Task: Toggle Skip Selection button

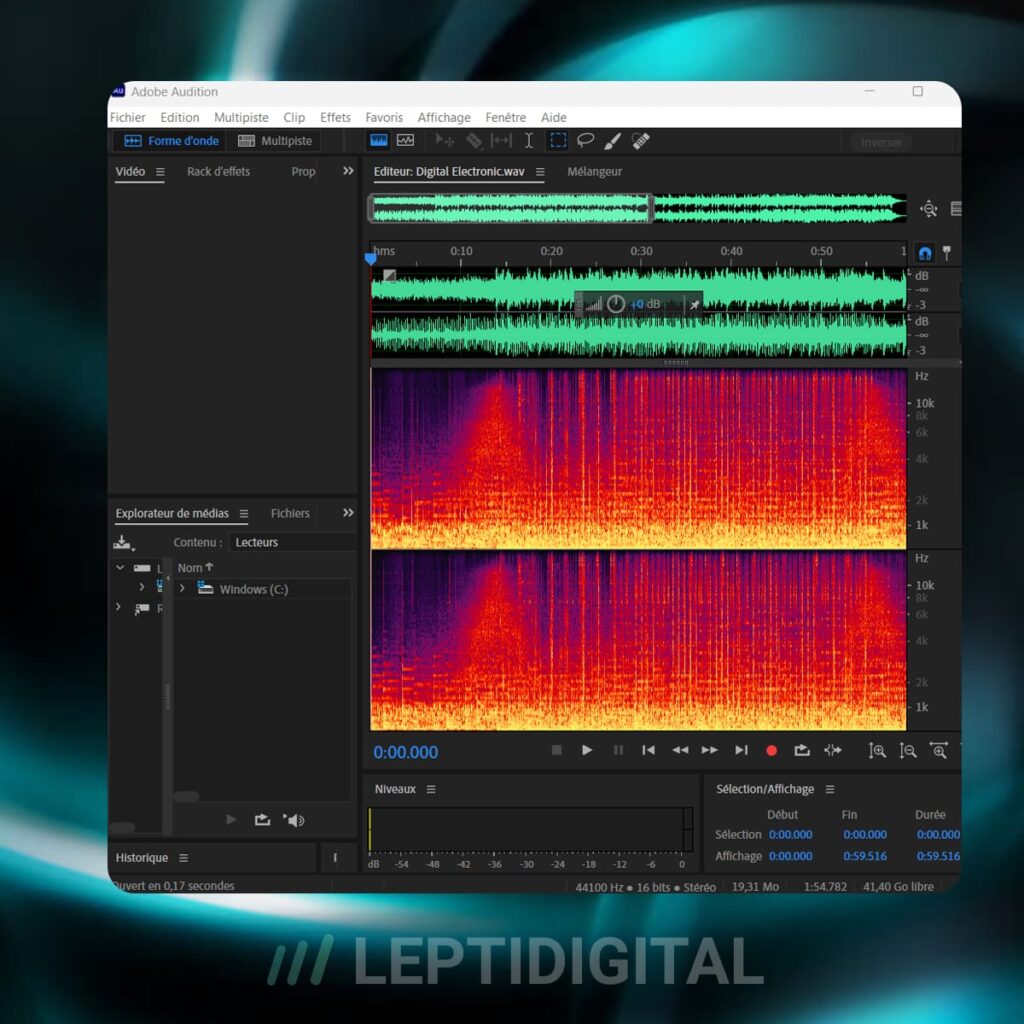Action: pos(833,750)
